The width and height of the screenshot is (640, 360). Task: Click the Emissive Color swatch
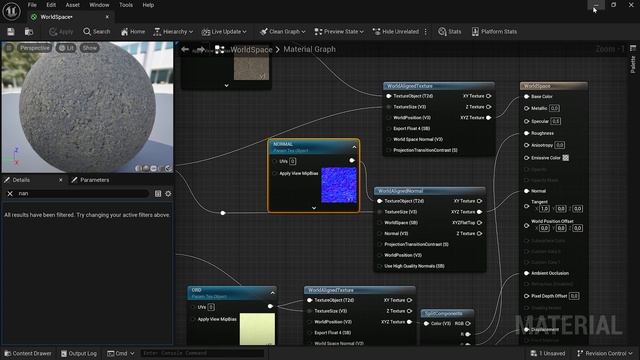566,158
